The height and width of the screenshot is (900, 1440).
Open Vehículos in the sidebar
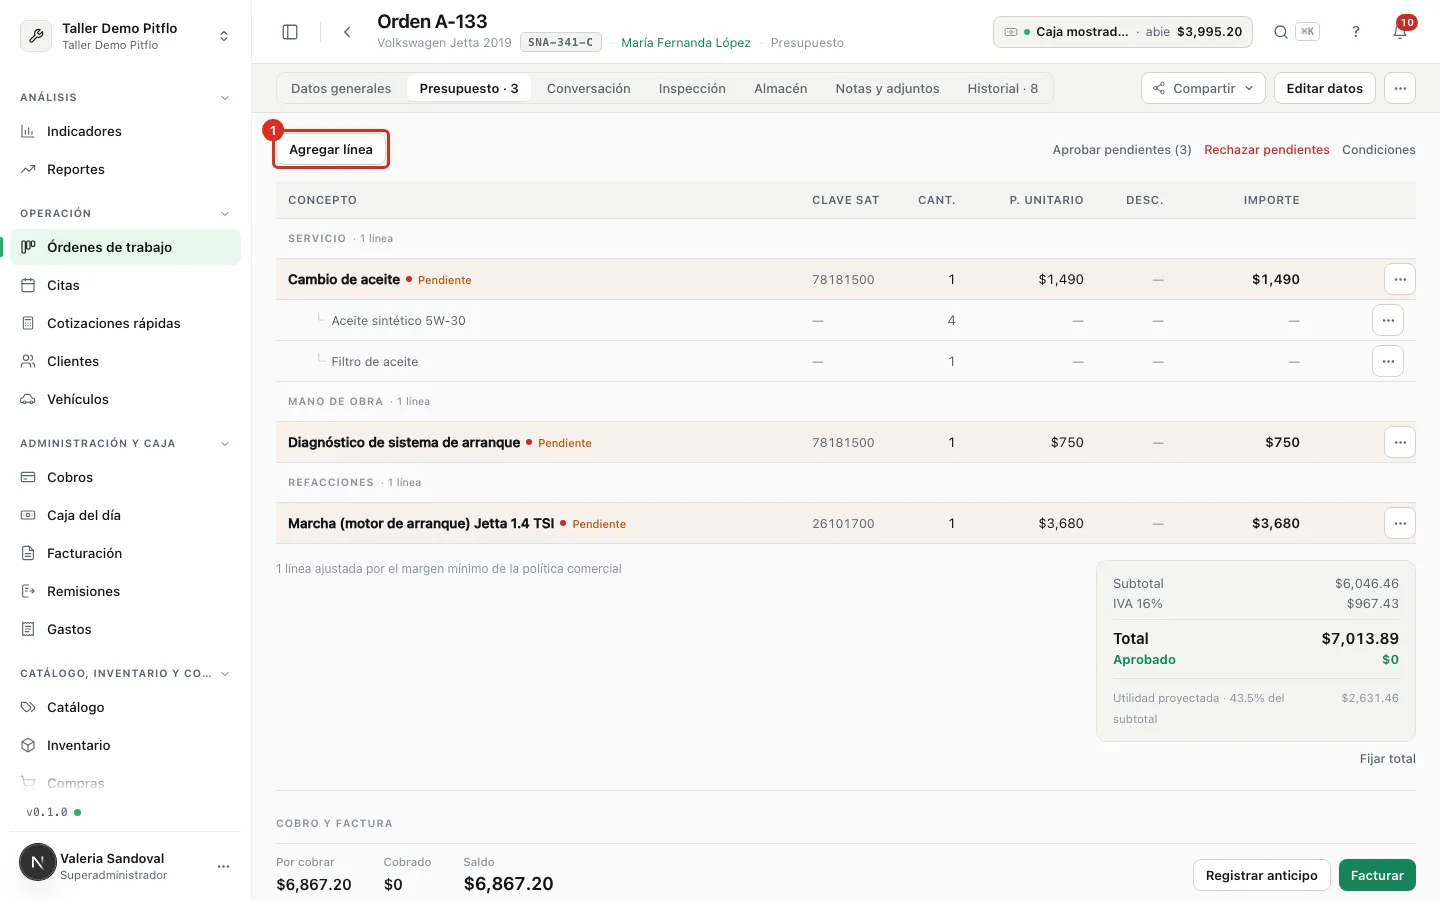pyautogui.click(x=125, y=399)
